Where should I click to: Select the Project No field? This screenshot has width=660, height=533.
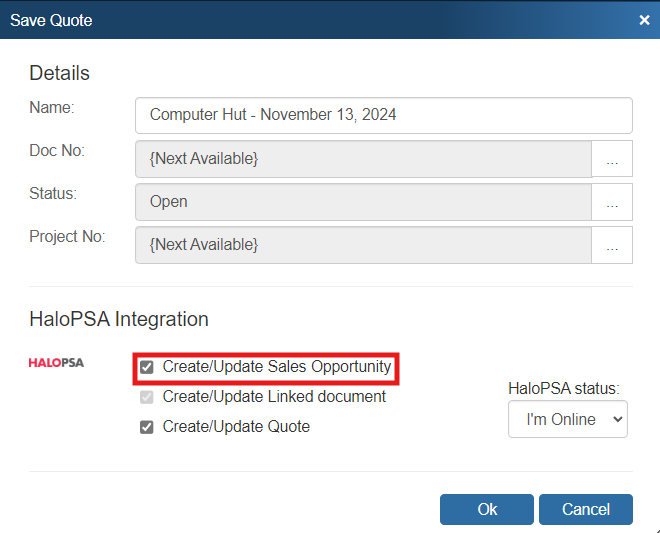point(363,245)
